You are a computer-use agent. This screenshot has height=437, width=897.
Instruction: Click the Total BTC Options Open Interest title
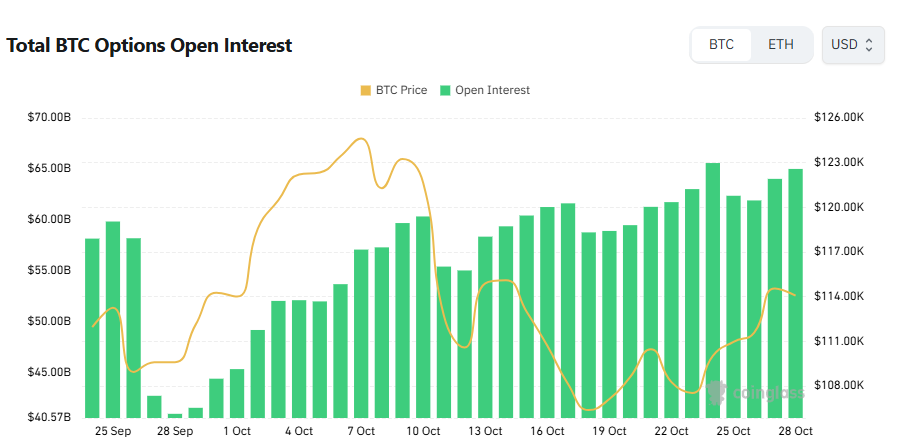click(150, 46)
